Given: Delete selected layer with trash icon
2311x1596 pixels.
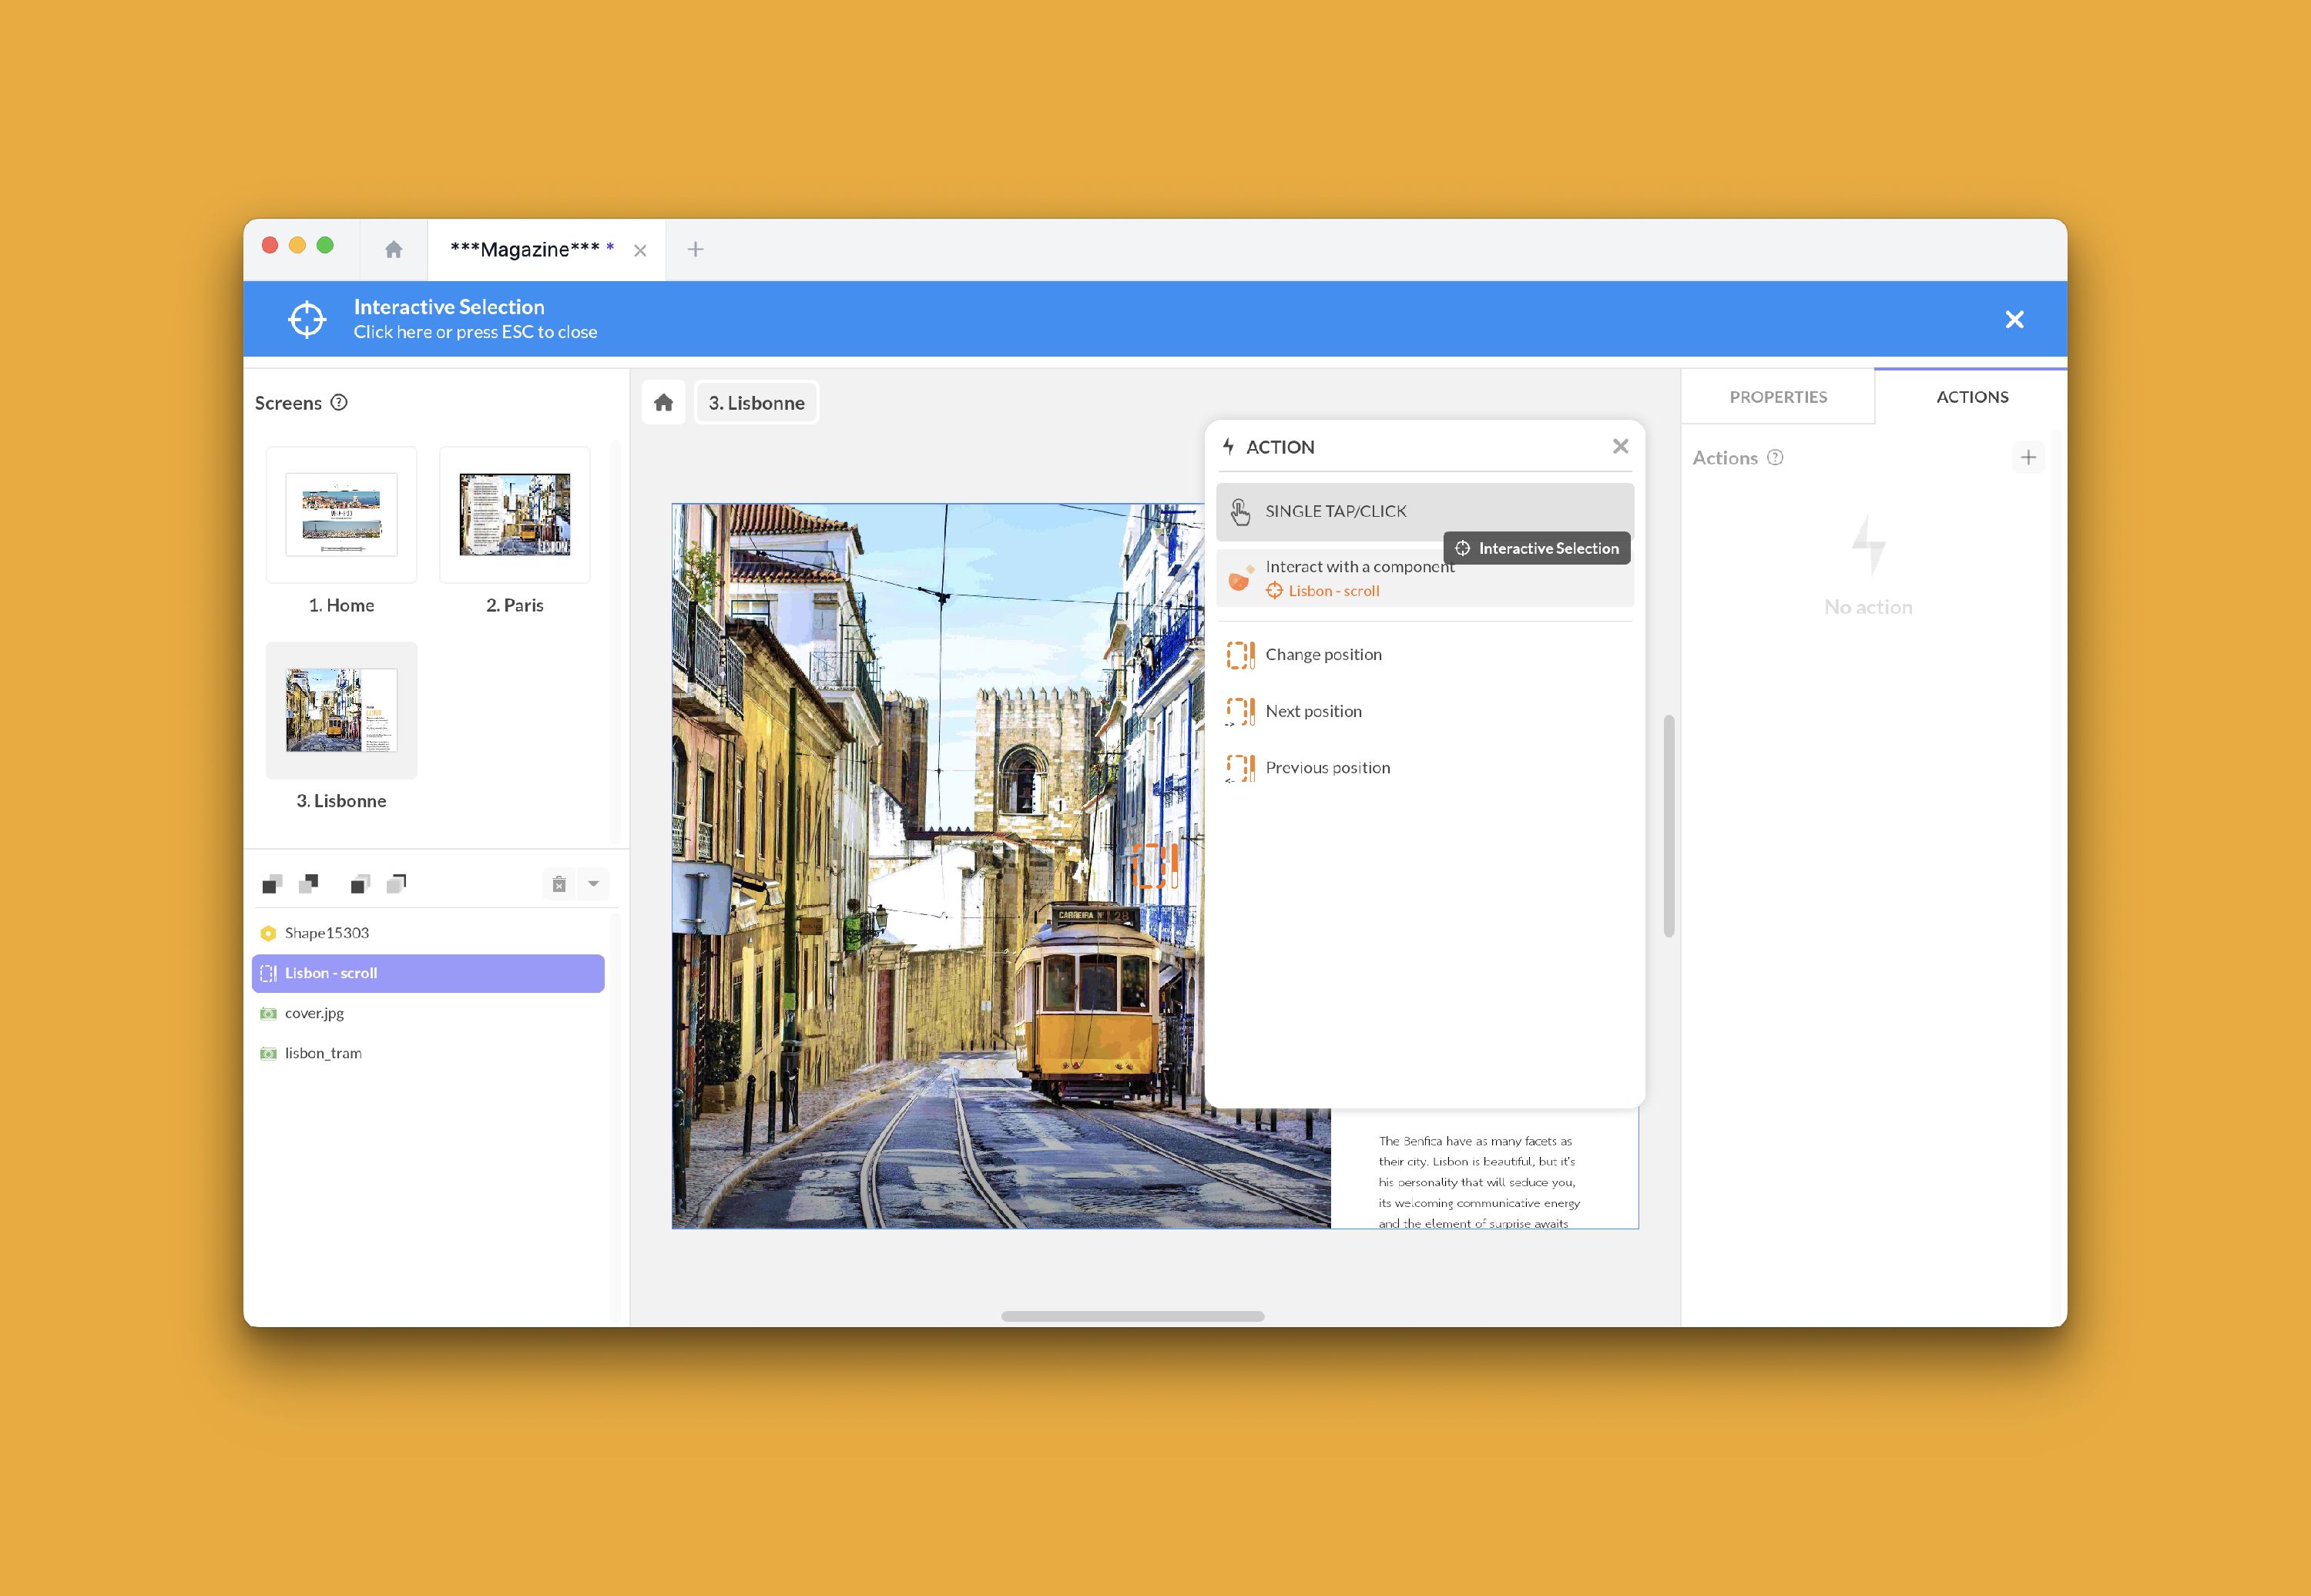Looking at the screenshot, I should click(559, 884).
